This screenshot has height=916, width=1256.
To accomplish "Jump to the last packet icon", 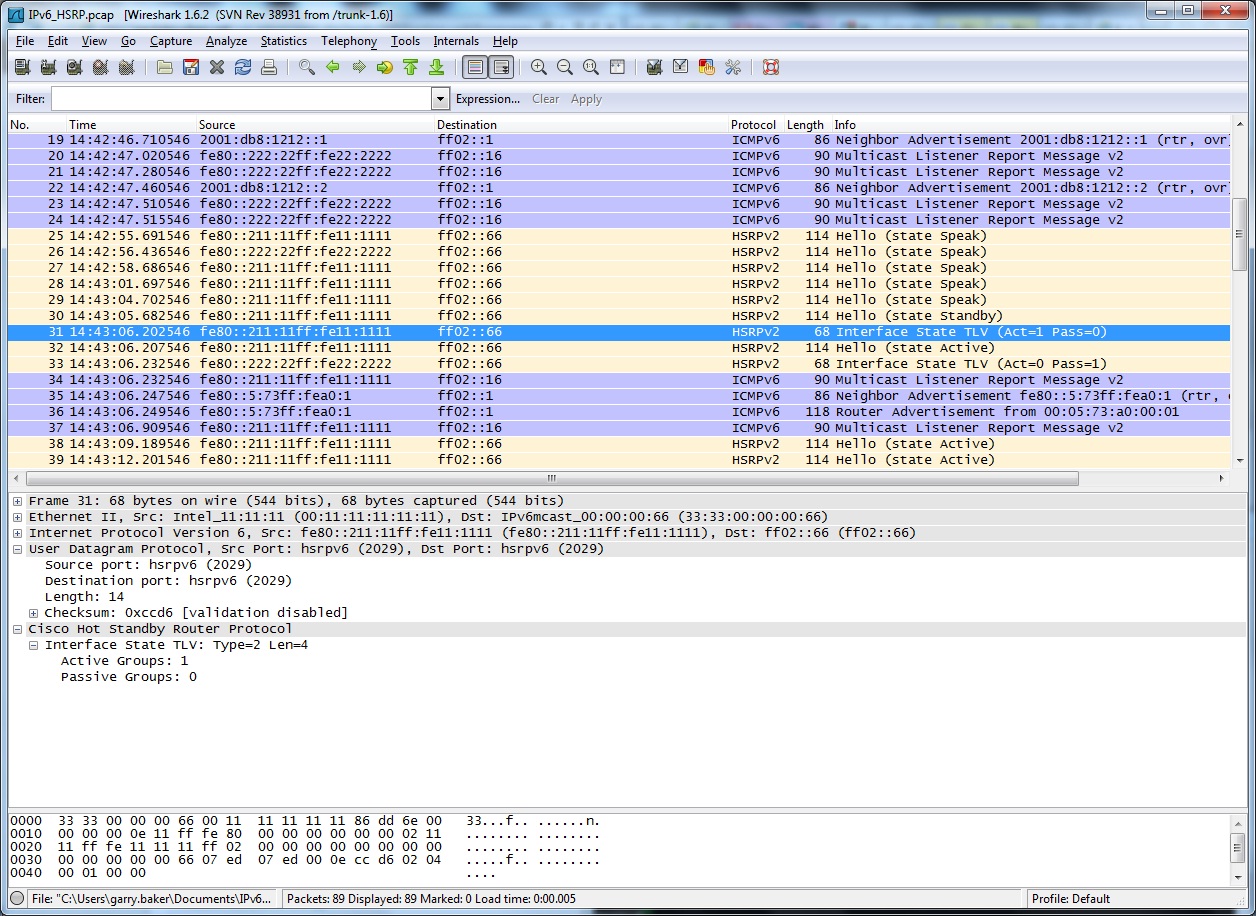I will click(437, 67).
